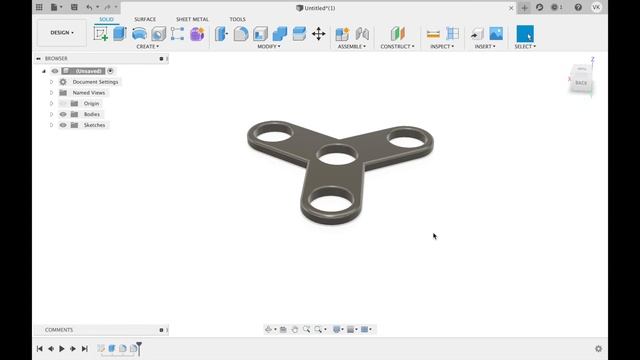The image size is (640, 360).
Task: Select the Offset Plane construct tool
Action: [398, 34]
